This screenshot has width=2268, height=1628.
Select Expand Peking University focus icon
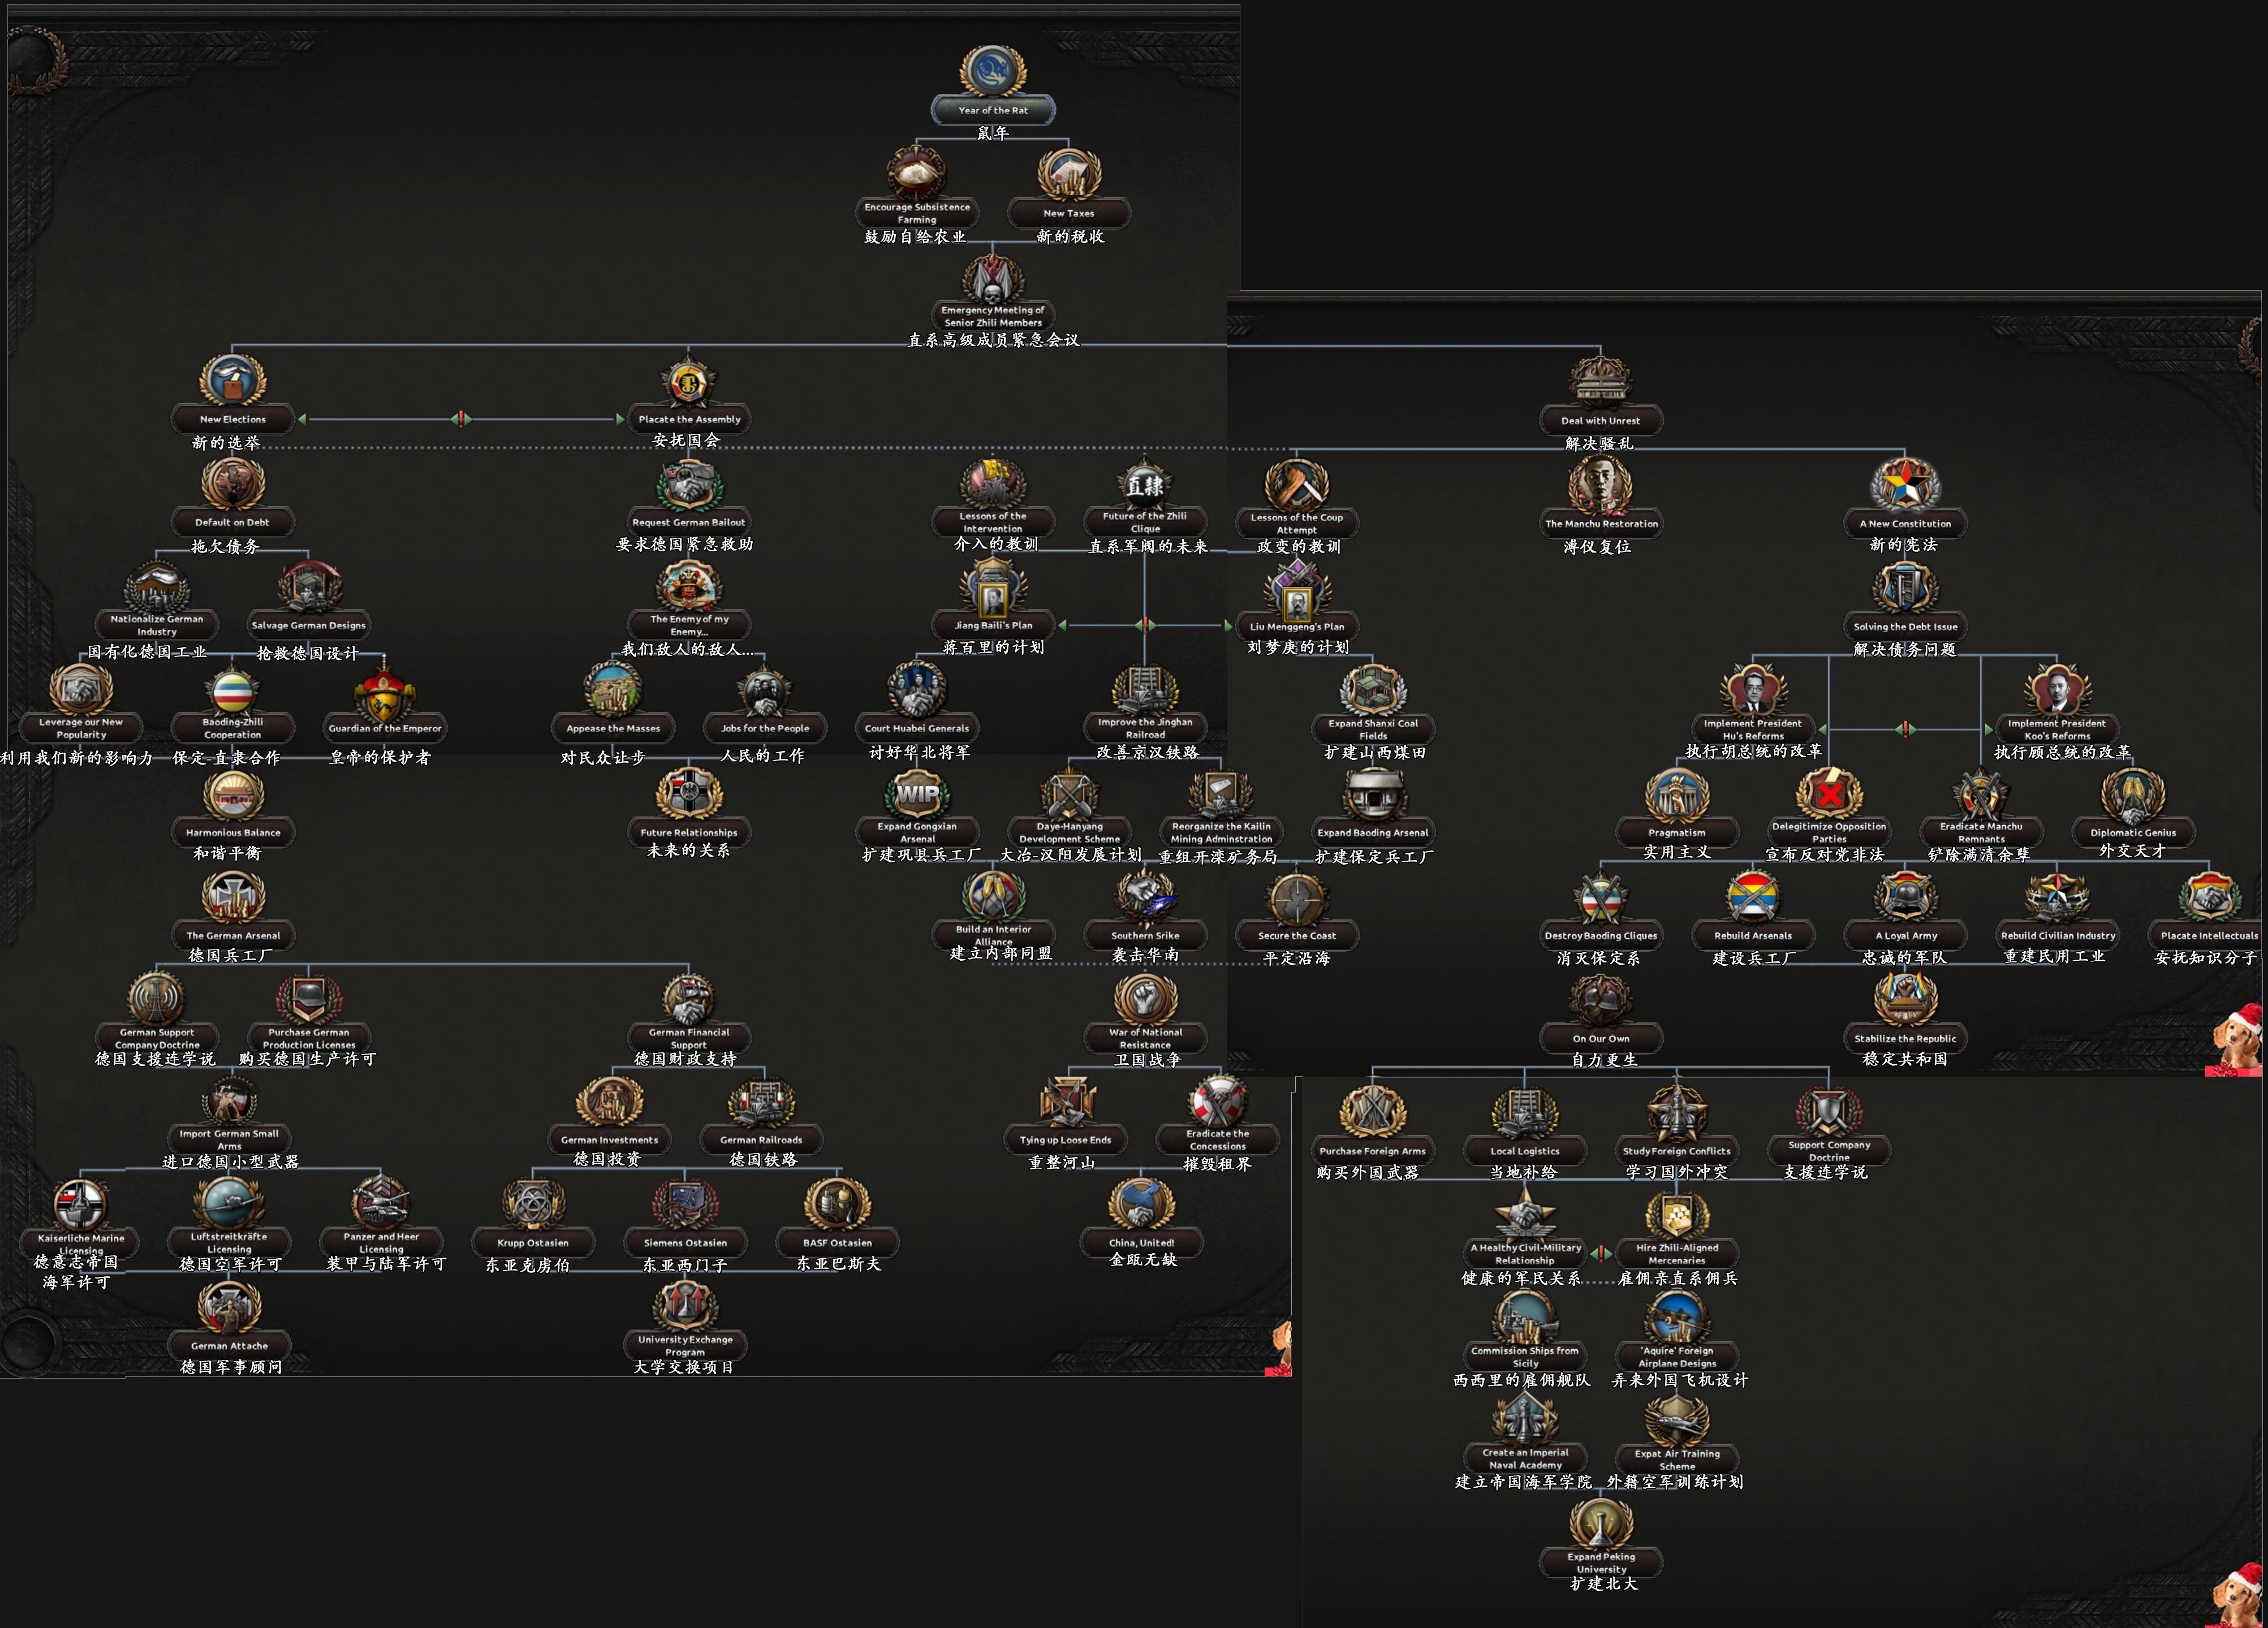coord(1601,1524)
